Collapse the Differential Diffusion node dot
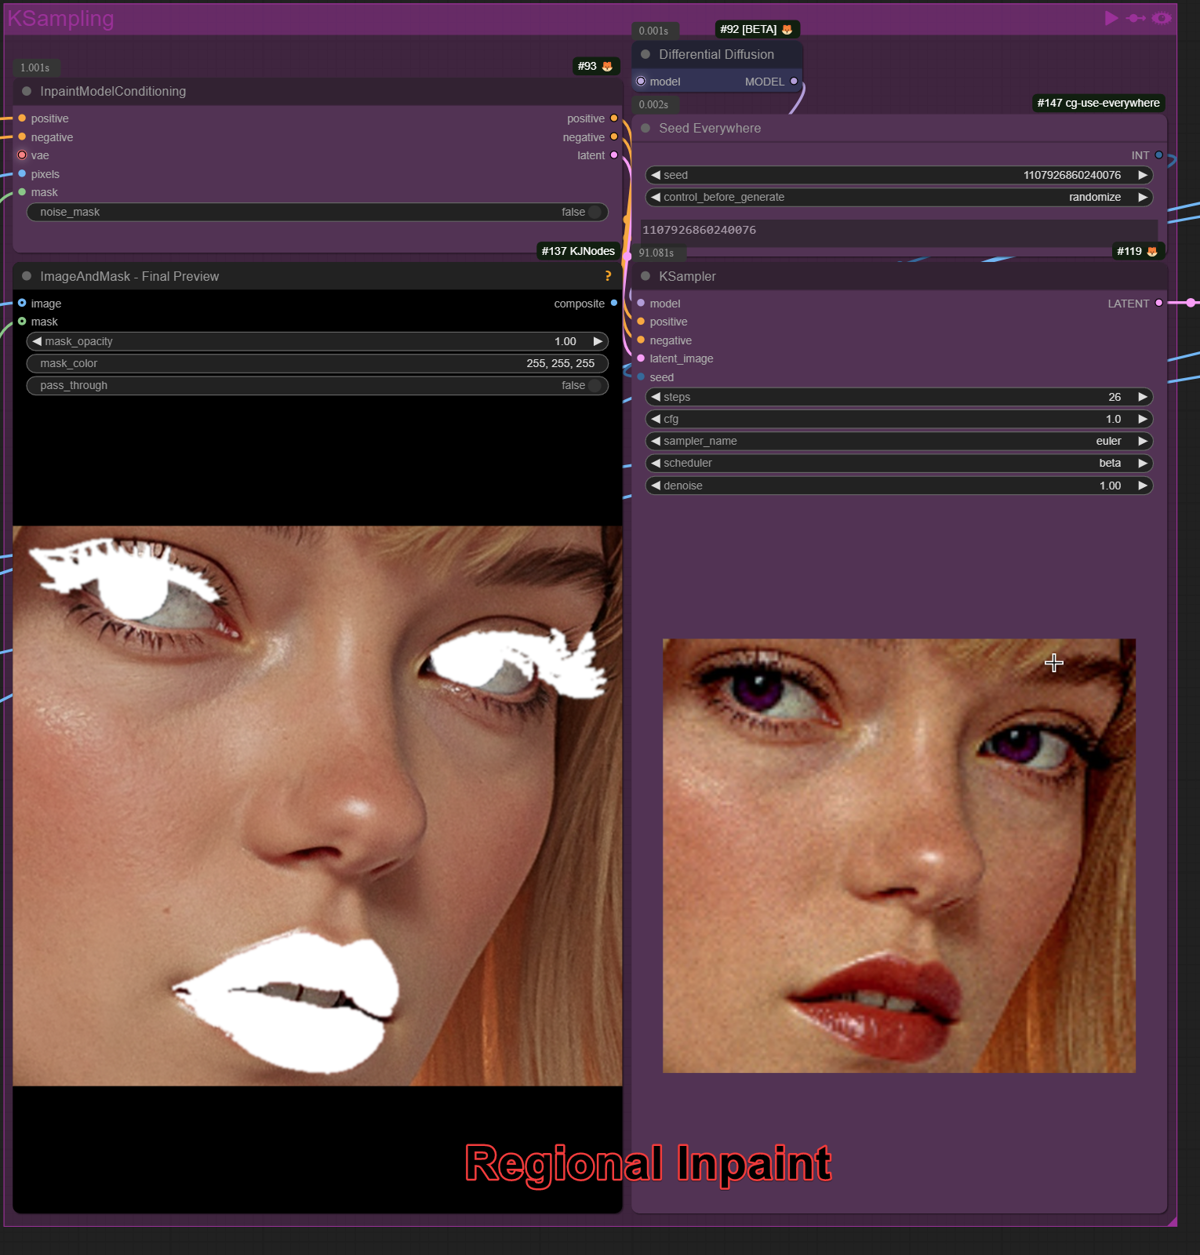The image size is (1200, 1255). point(645,54)
